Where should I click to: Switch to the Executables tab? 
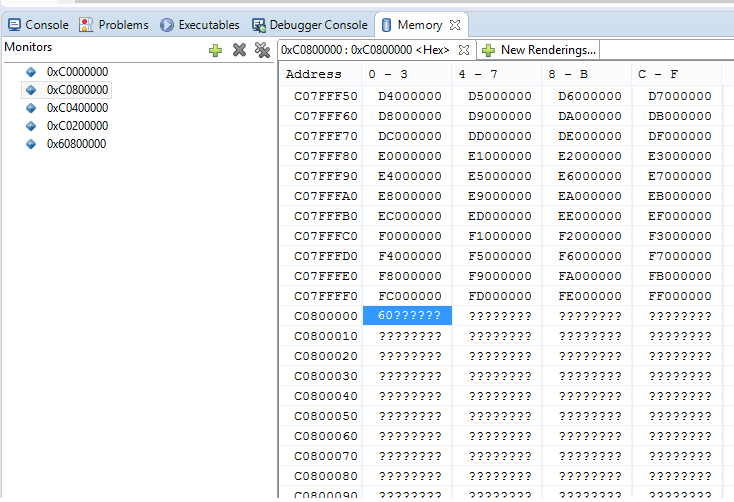[x=199, y=25]
